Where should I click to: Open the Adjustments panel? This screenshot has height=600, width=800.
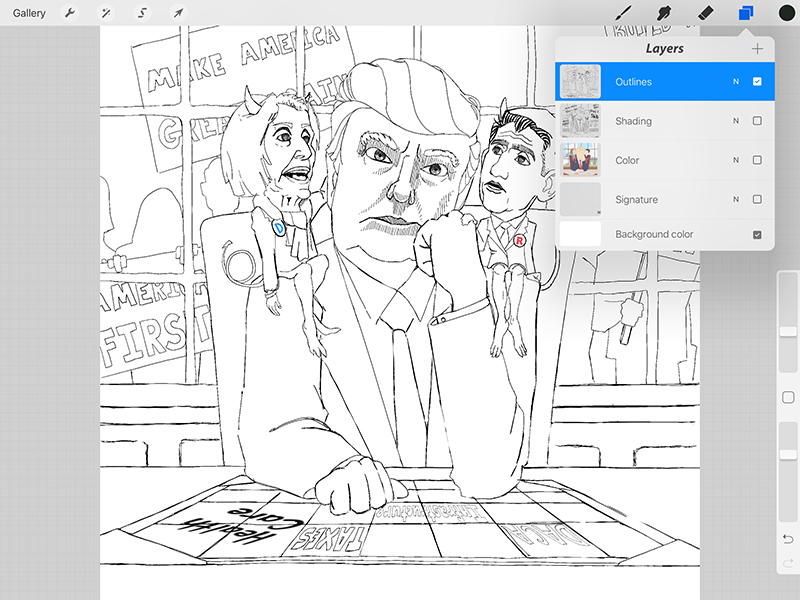105,13
